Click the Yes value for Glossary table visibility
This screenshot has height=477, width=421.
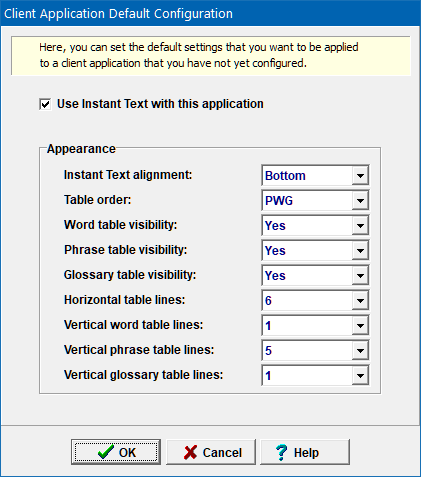275,276
